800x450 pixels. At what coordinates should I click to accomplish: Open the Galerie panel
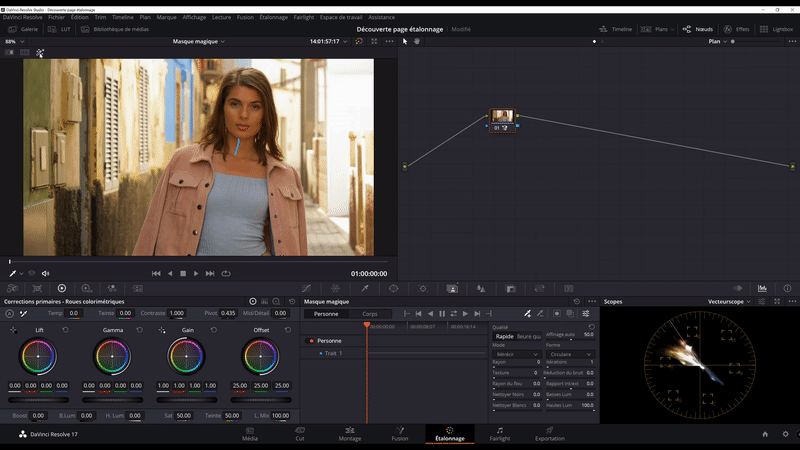24,29
